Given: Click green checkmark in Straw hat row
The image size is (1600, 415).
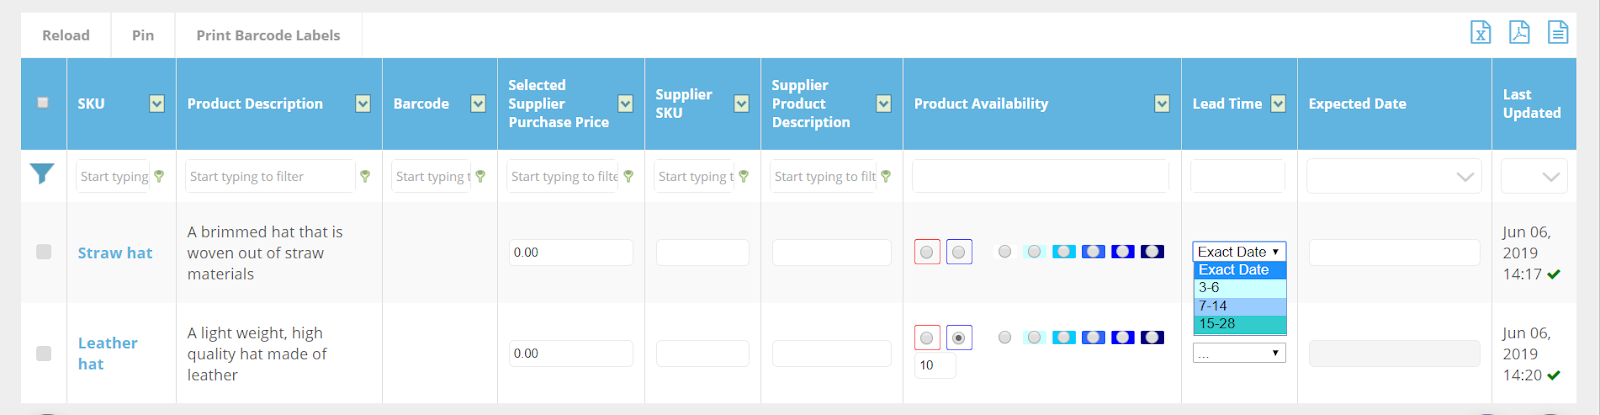Looking at the screenshot, I should 1554,274.
